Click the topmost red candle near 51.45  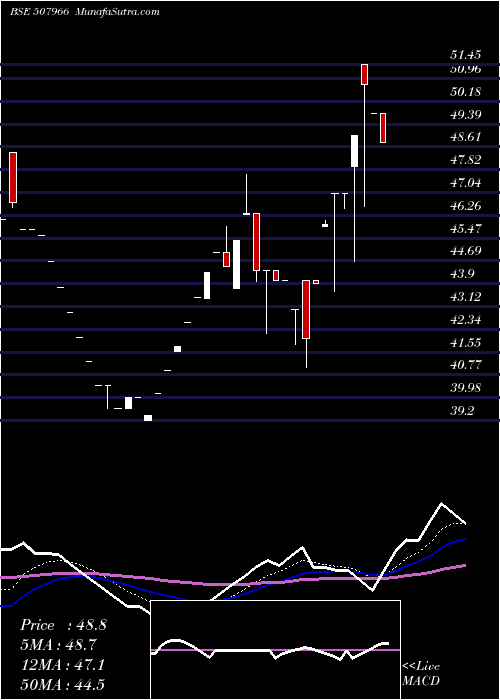(x=365, y=74)
